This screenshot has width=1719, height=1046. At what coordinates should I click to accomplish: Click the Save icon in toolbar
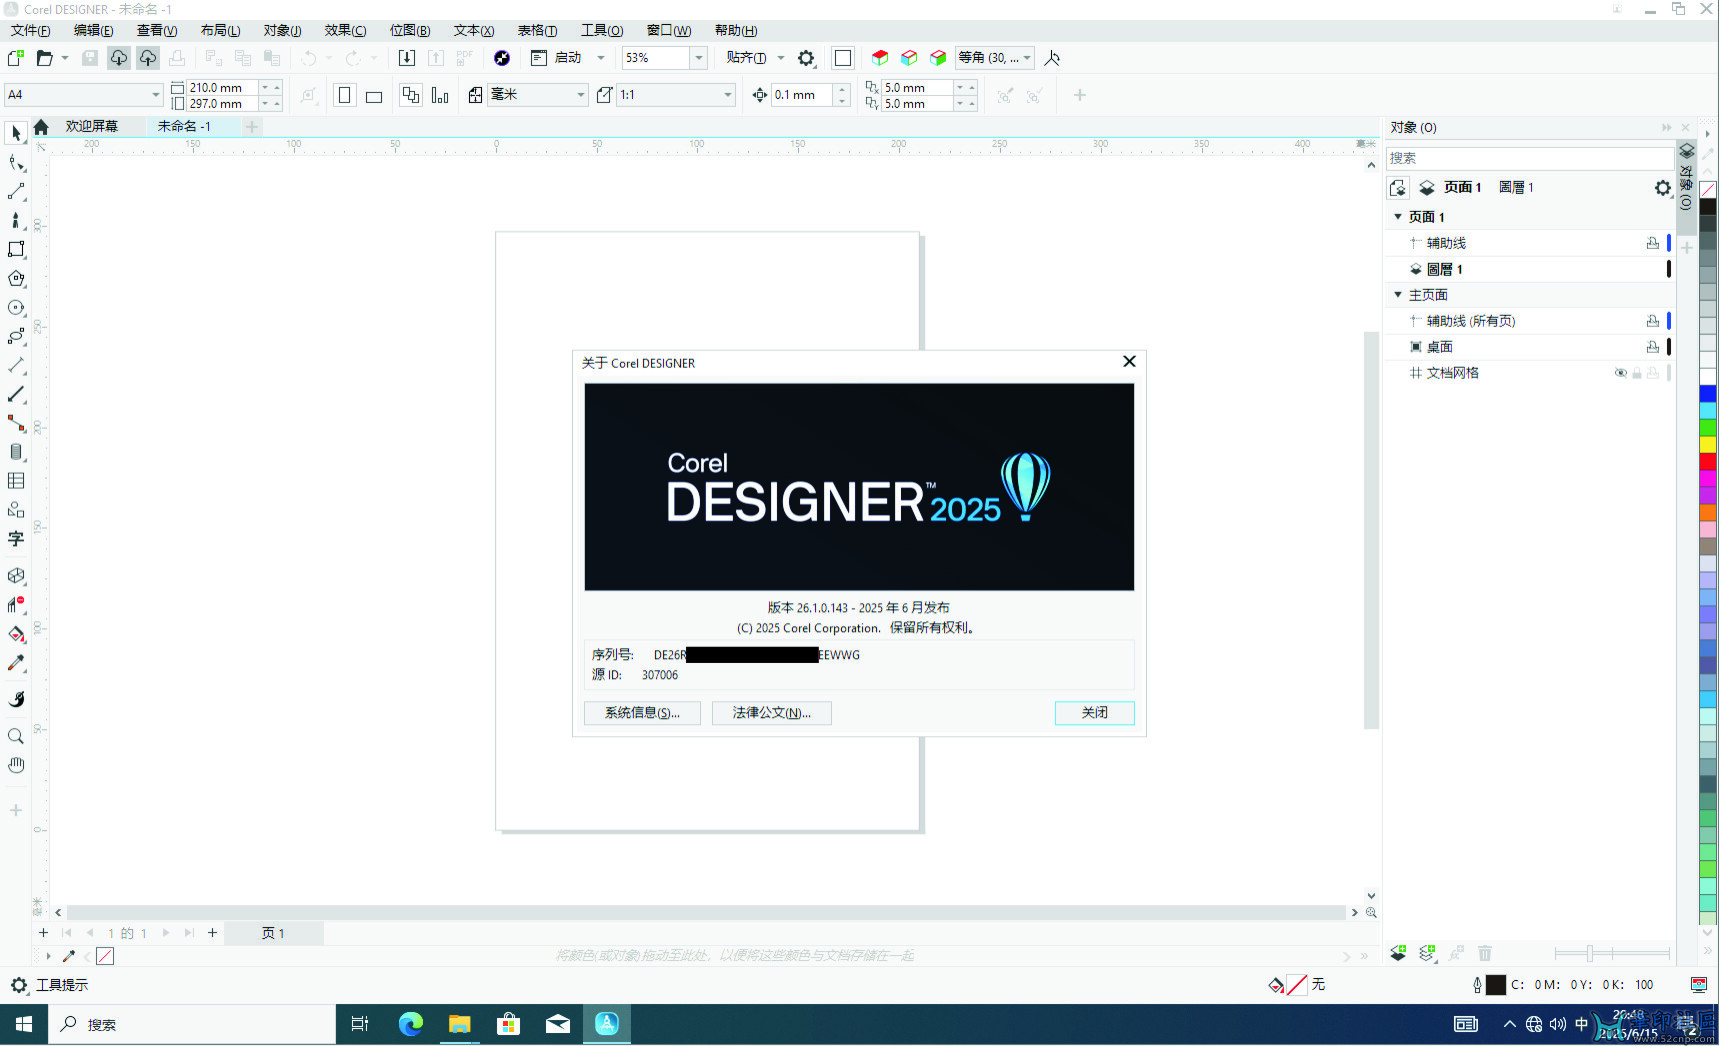point(90,58)
